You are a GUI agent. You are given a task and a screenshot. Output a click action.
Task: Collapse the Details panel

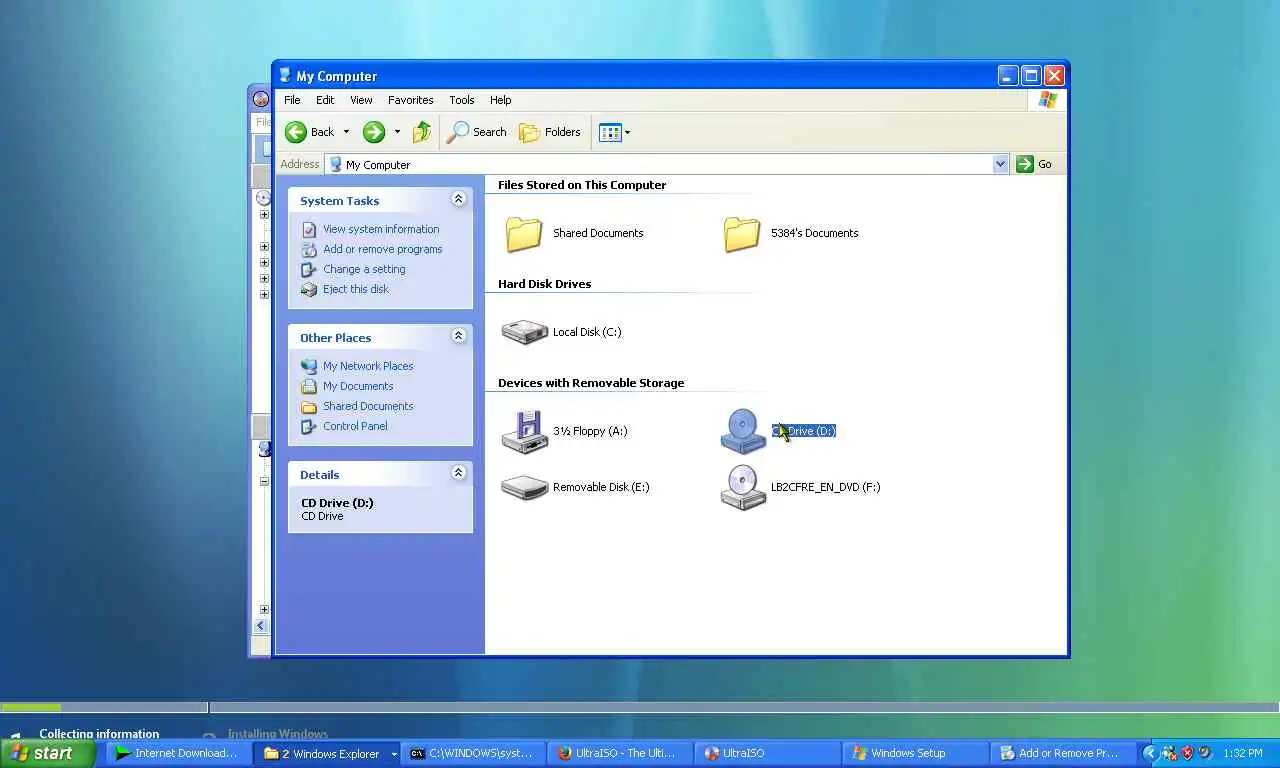(x=459, y=473)
